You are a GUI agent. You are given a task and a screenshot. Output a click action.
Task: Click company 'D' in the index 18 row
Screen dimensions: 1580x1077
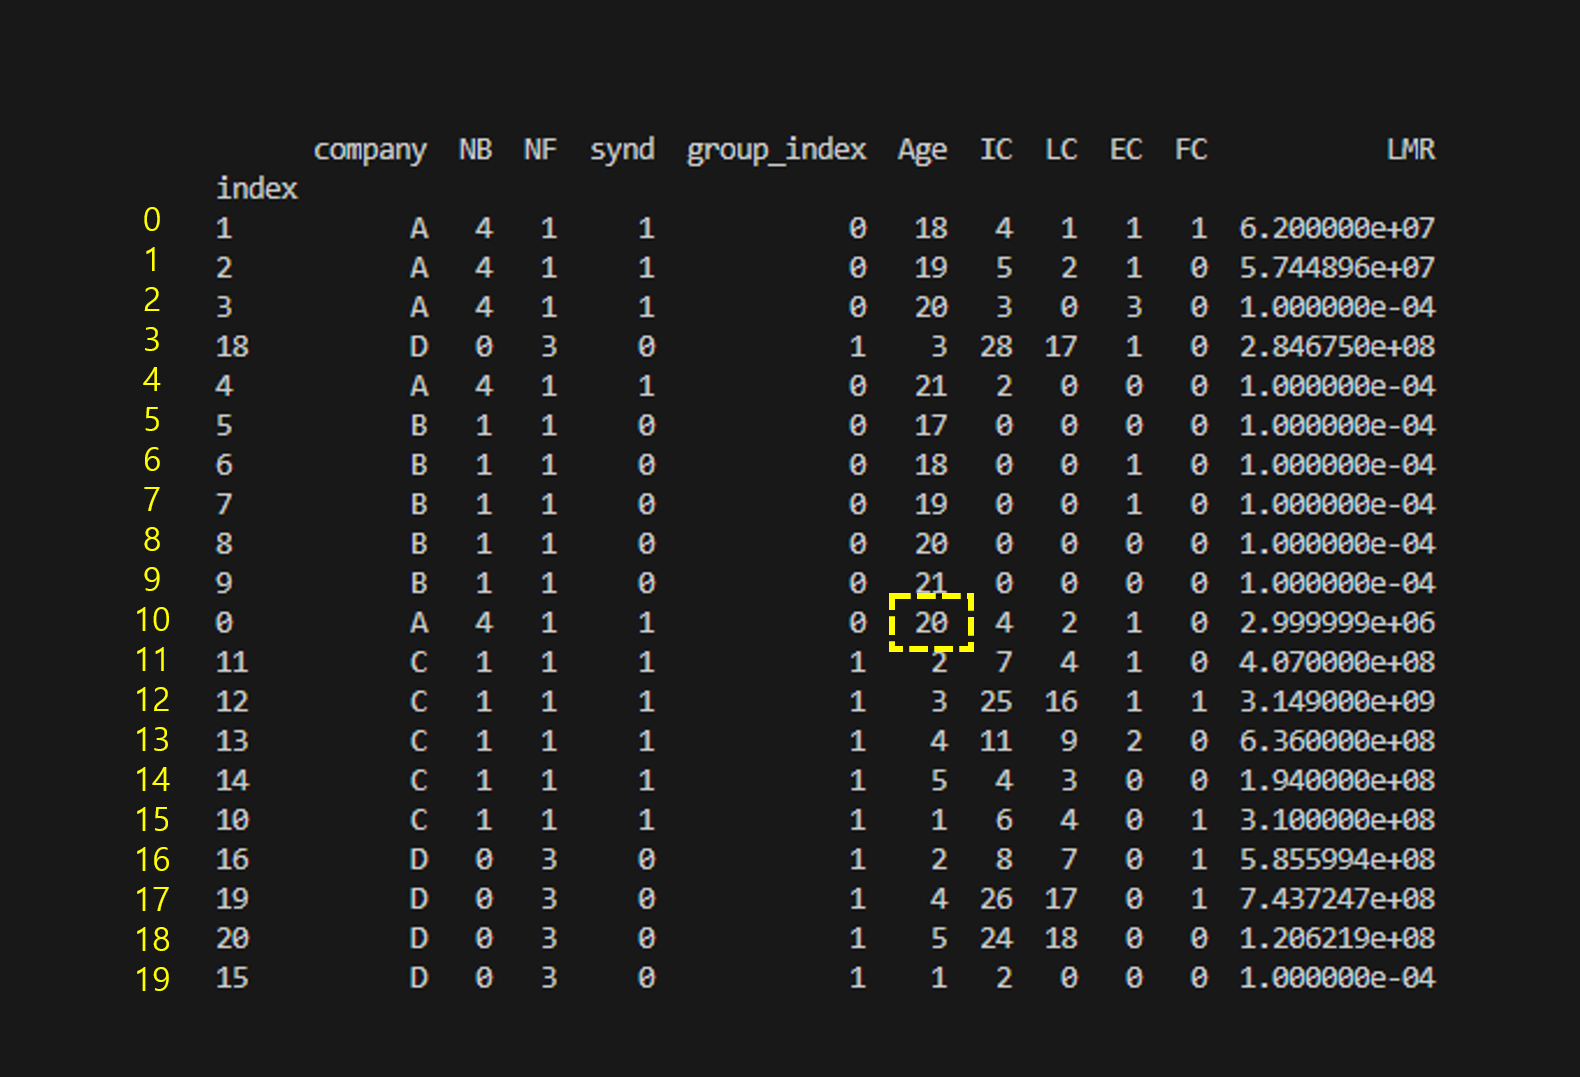[x=419, y=346]
